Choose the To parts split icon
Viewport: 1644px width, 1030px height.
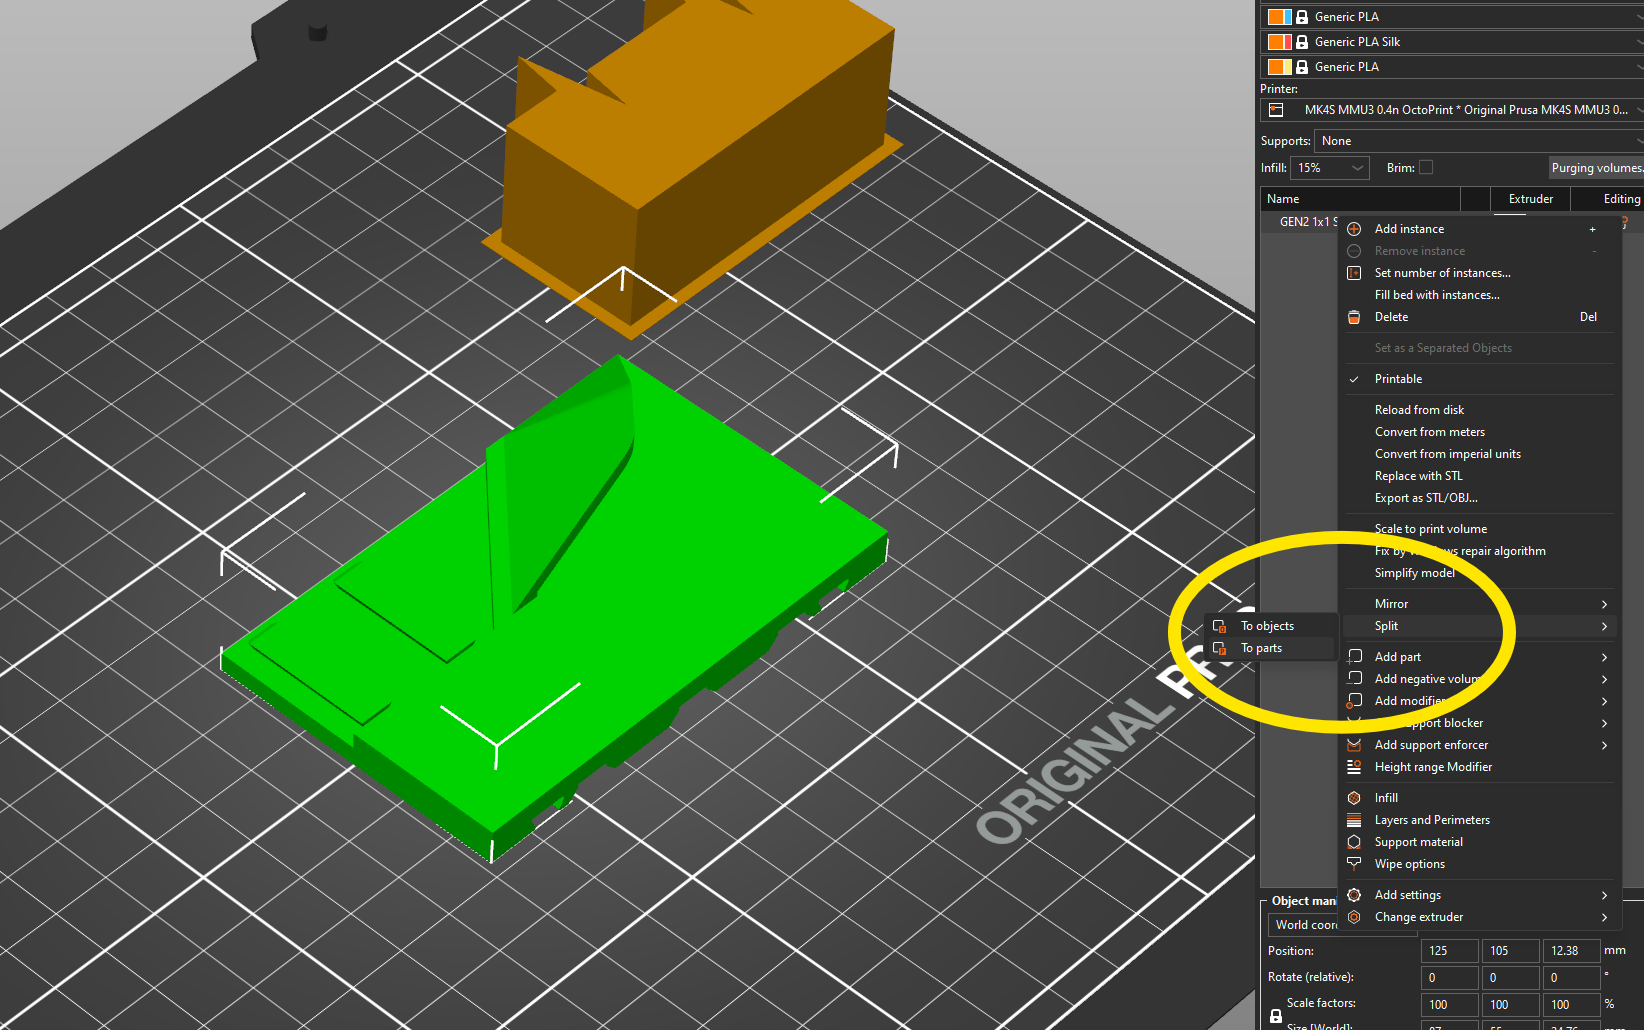(1220, 649)
